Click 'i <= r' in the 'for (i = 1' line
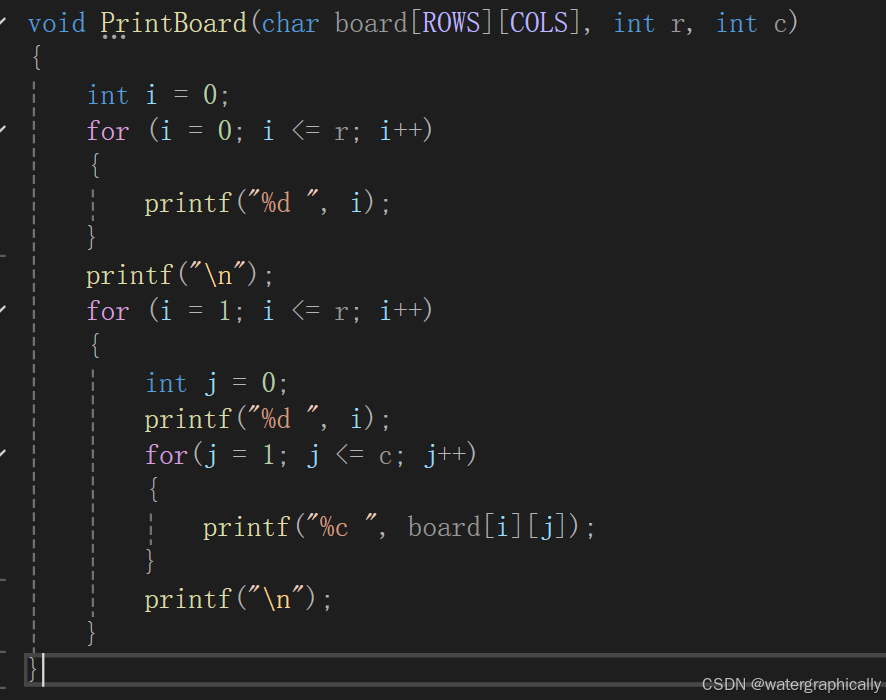Viewport: 886px width, 700px height. pos(305,311)
